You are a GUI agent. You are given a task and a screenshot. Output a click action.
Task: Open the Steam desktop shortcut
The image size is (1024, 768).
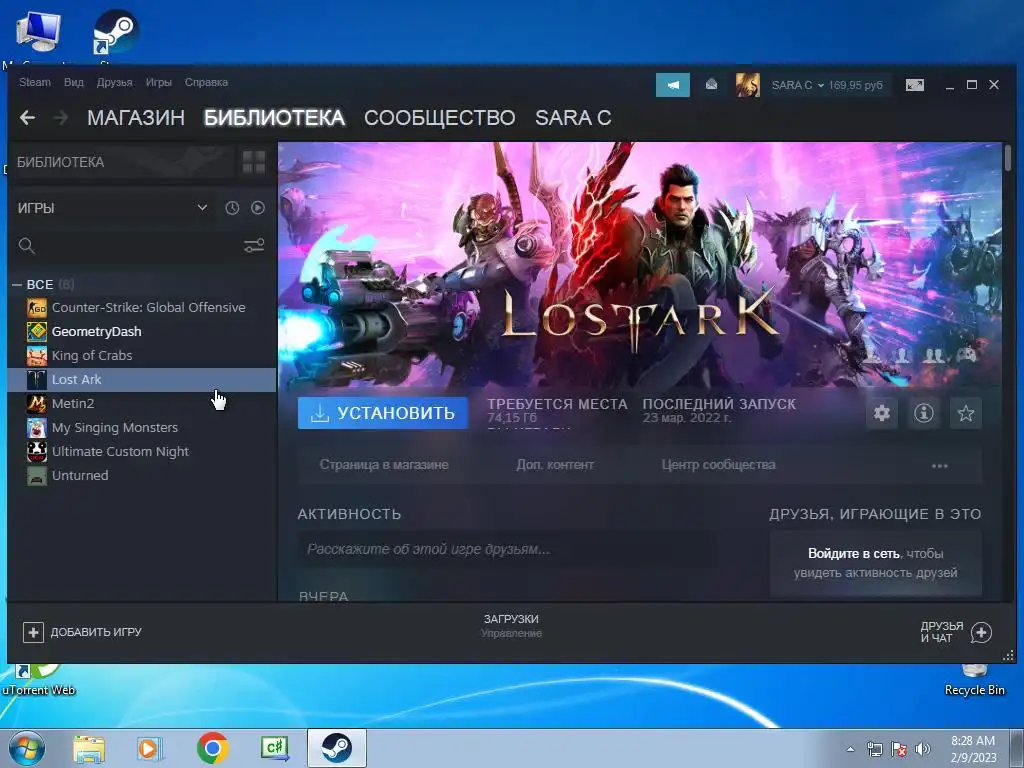coord(115,33)
